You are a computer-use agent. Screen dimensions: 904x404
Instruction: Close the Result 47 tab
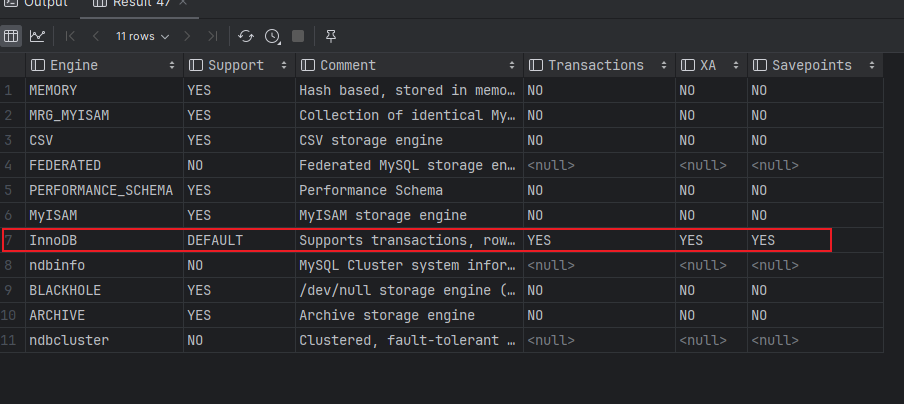182,4
